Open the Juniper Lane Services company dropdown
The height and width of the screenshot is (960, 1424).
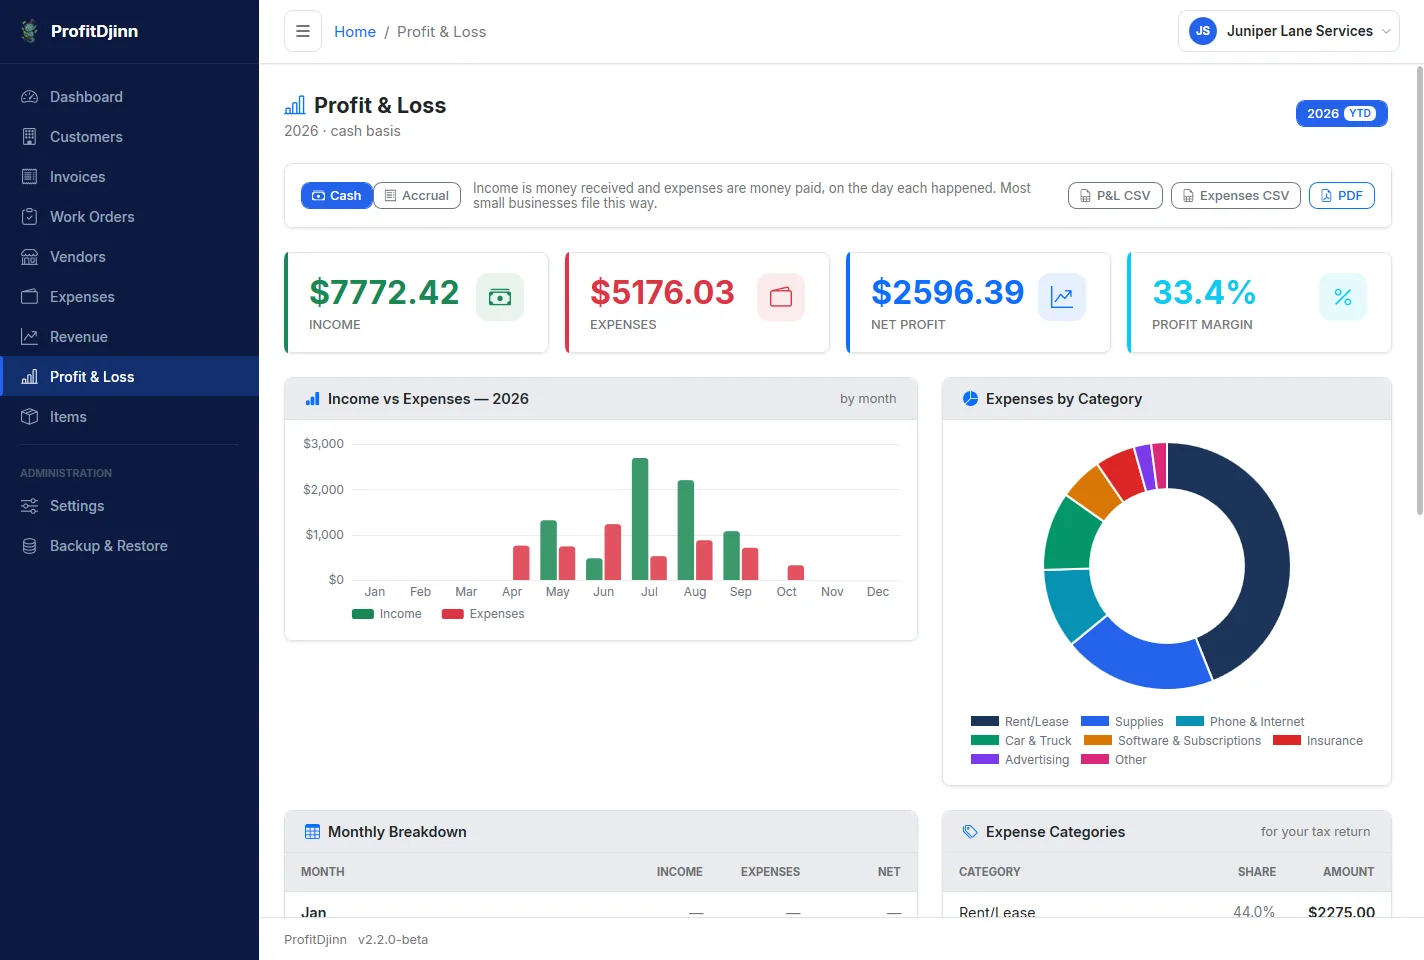pyautogui.click(x=1289, y=31)
